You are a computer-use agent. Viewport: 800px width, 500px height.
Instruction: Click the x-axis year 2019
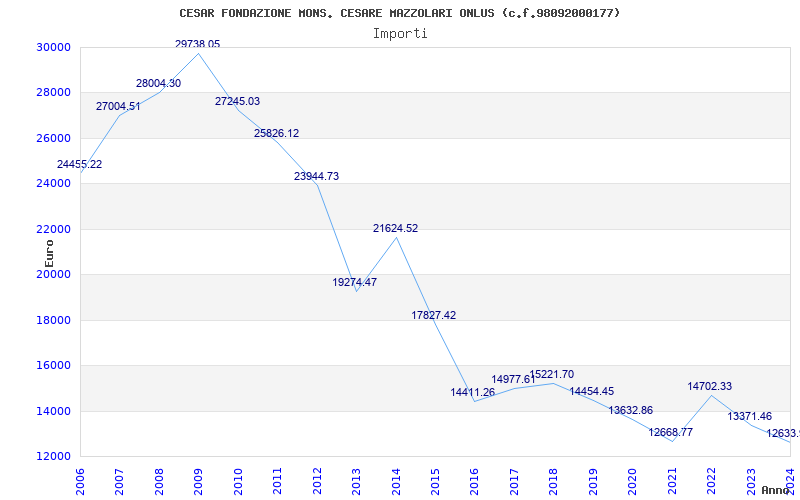(593, 481)
